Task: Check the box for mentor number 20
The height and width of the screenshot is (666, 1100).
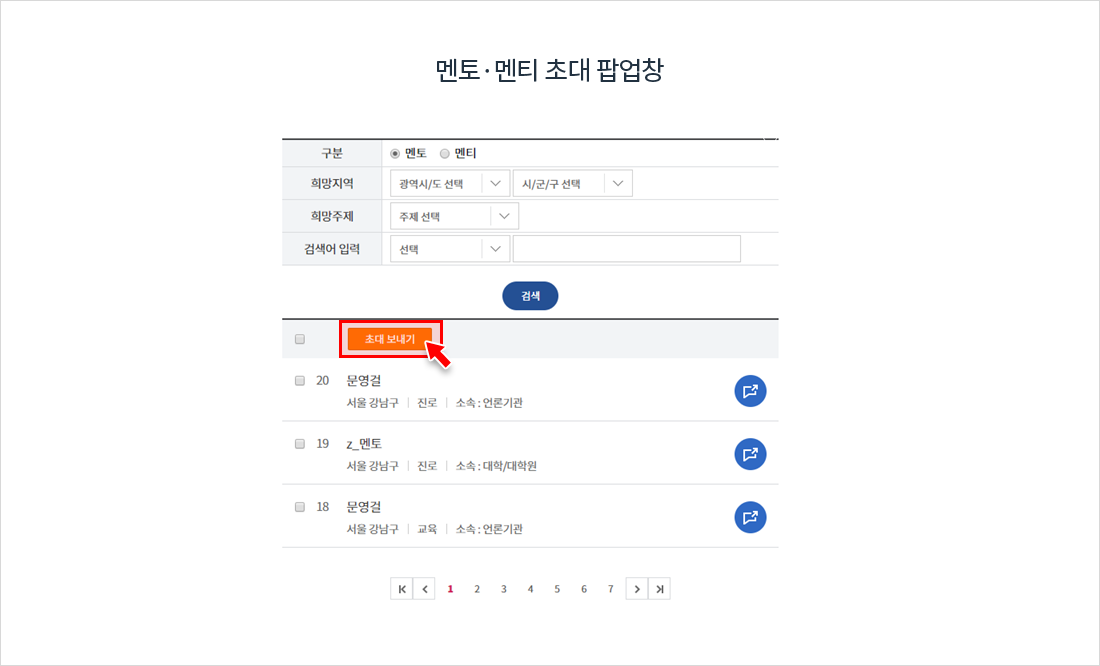Action: click(x=300, y=381)
